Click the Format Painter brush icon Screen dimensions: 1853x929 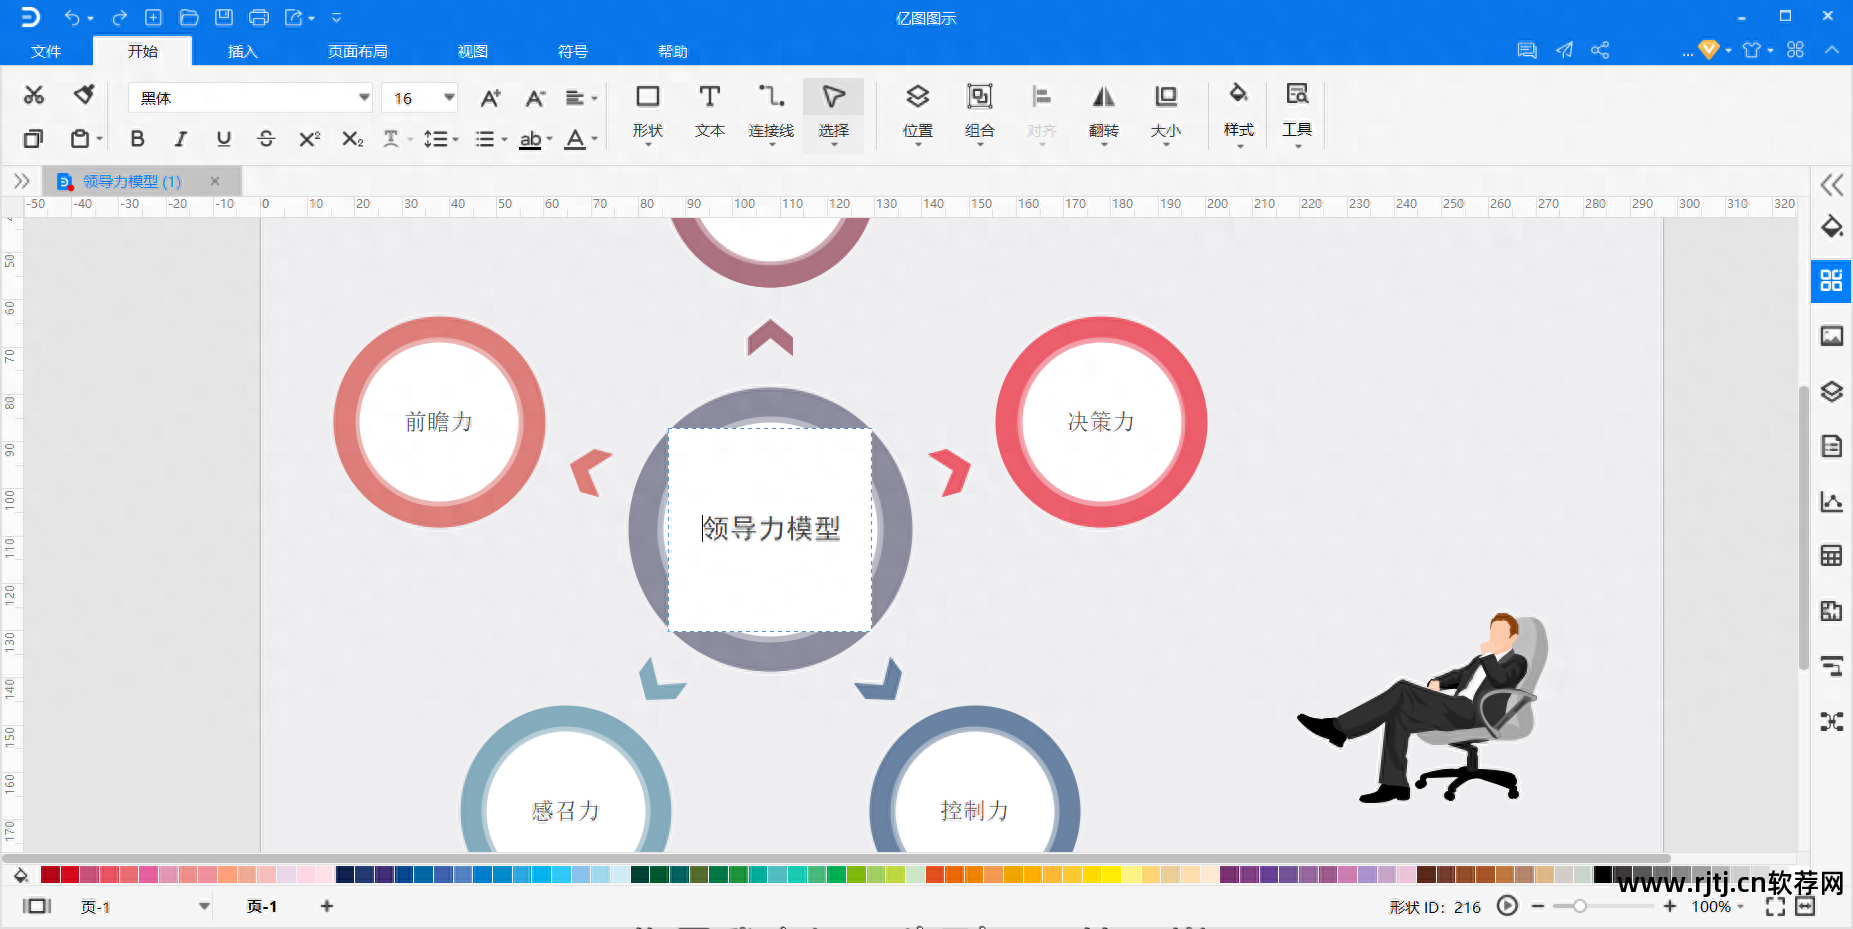84,95
